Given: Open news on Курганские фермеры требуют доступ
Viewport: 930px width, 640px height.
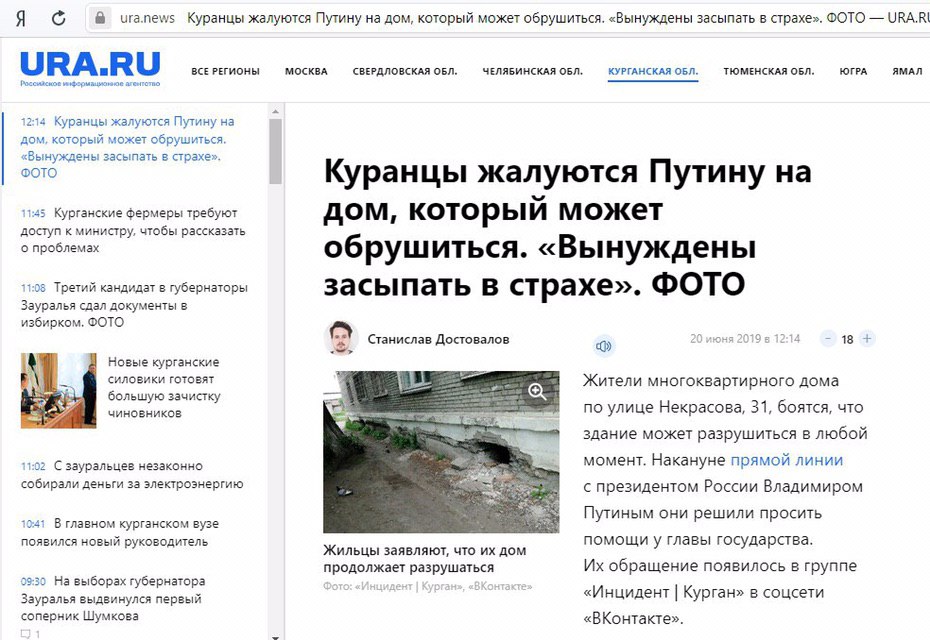Looking at the screenshot, I should 133,230.
